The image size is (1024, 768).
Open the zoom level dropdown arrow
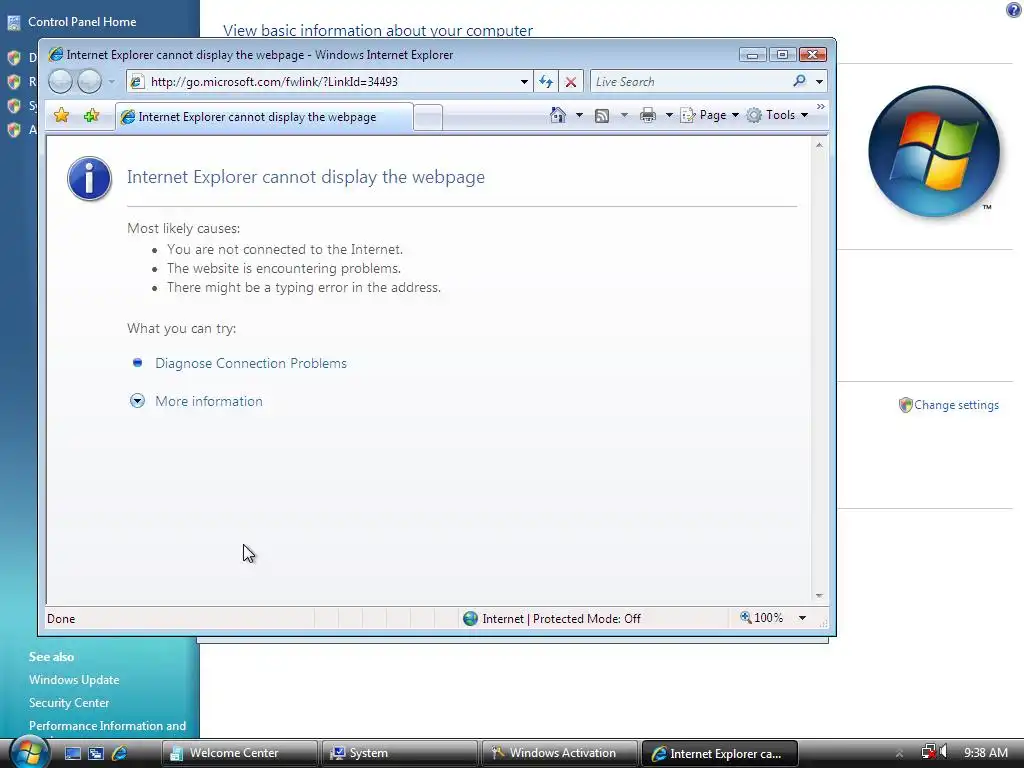tap(803, 618)
